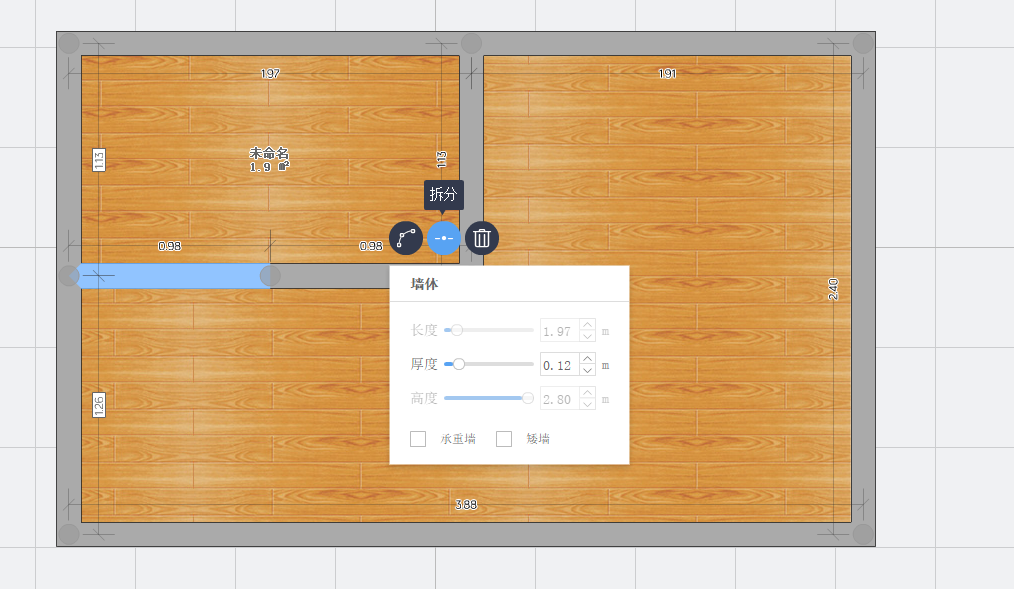Select the blue highlighted wall segment

click(173, 276)
